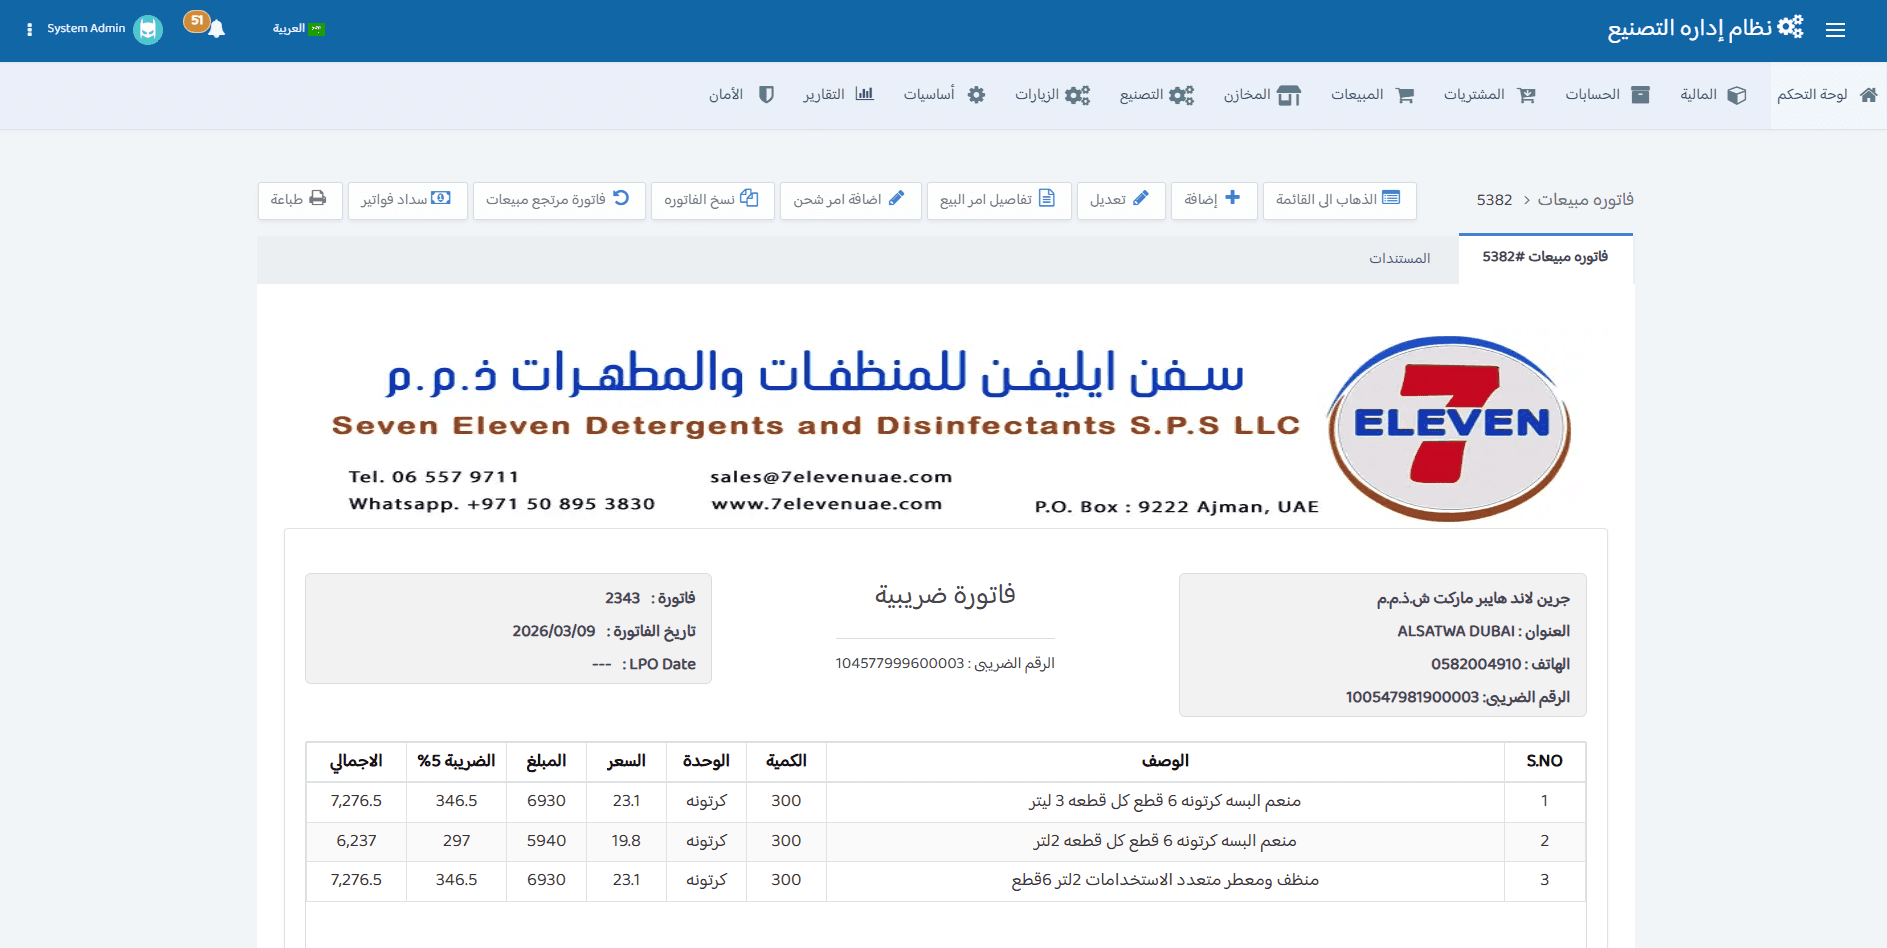Open الأمان security menu
The height and width of the screenshot is (948, 1887).
tap(742, 95)
